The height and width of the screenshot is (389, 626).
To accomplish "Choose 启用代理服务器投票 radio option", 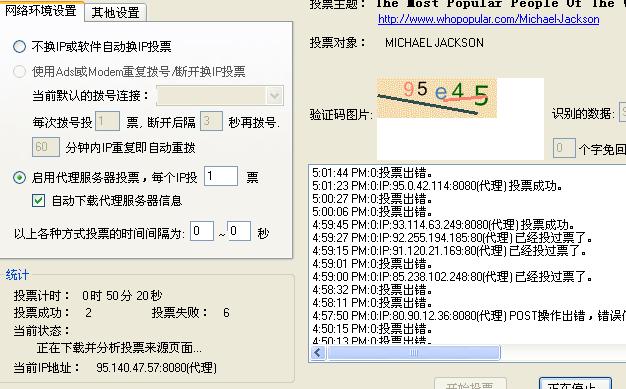I will [x=20, y=177].
